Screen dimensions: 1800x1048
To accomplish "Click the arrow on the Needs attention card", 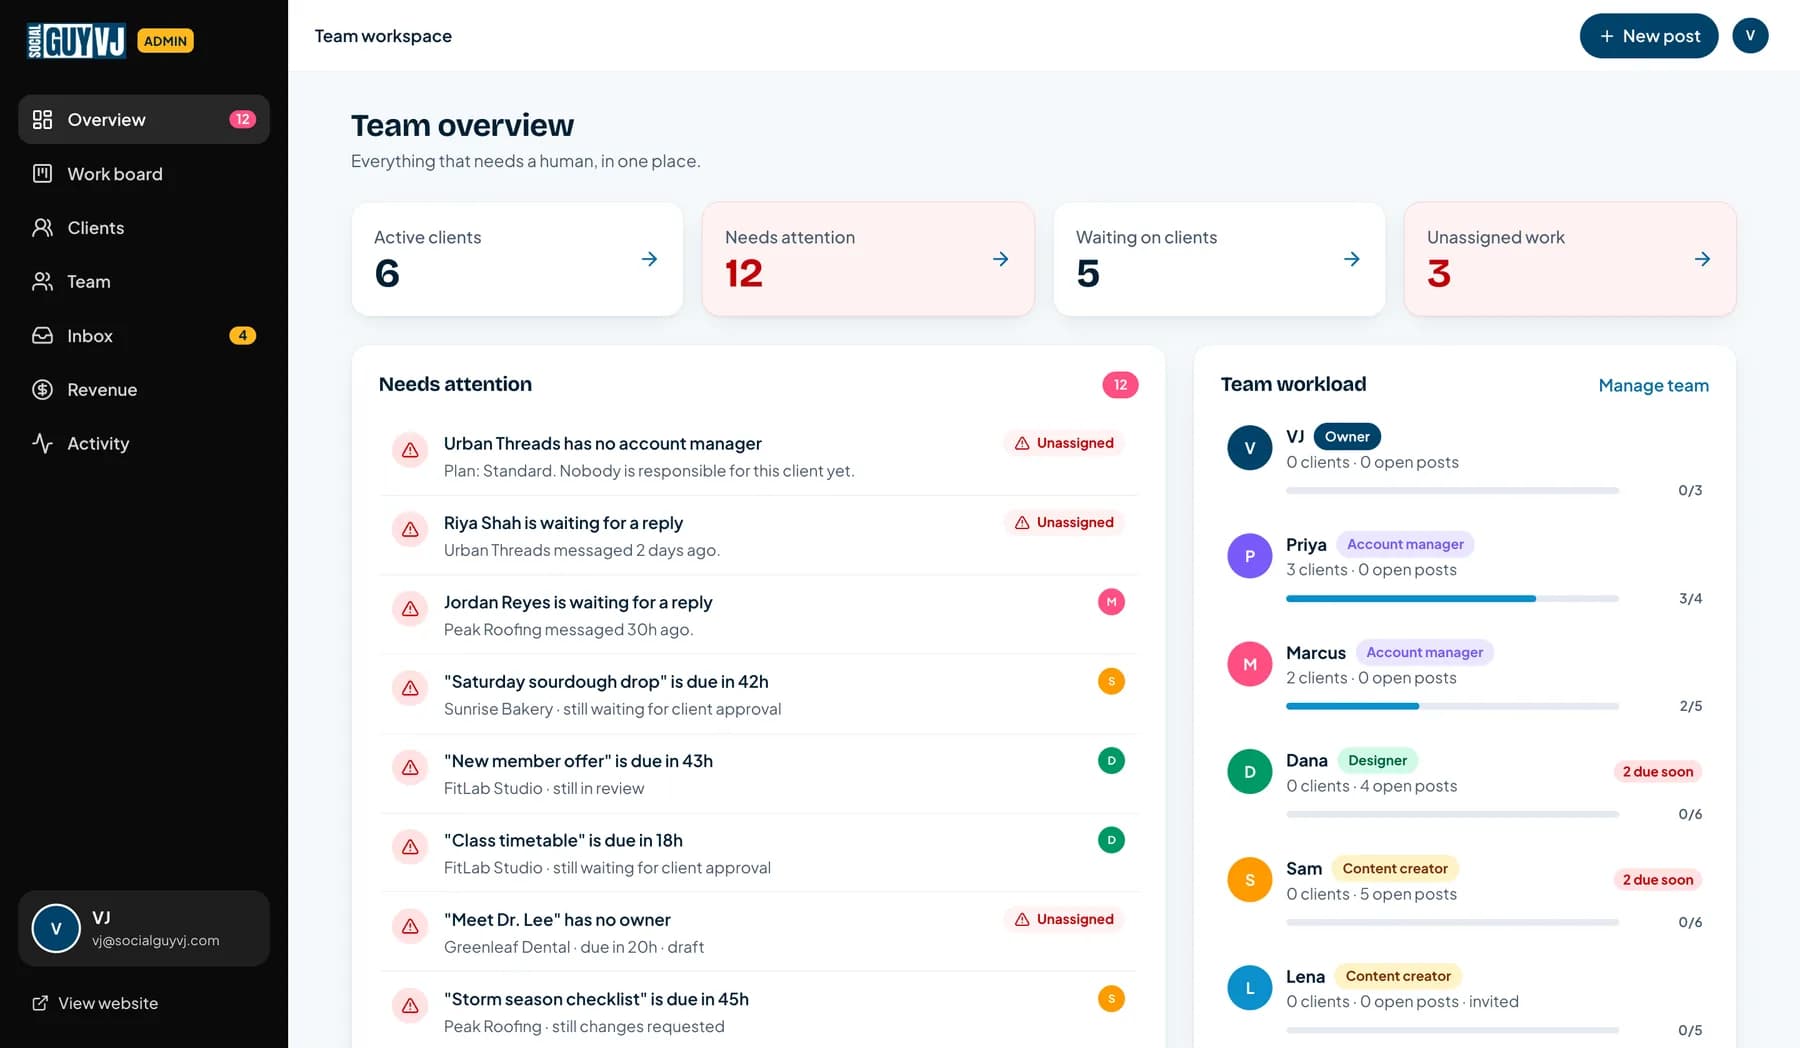I will coord(1000,259).
